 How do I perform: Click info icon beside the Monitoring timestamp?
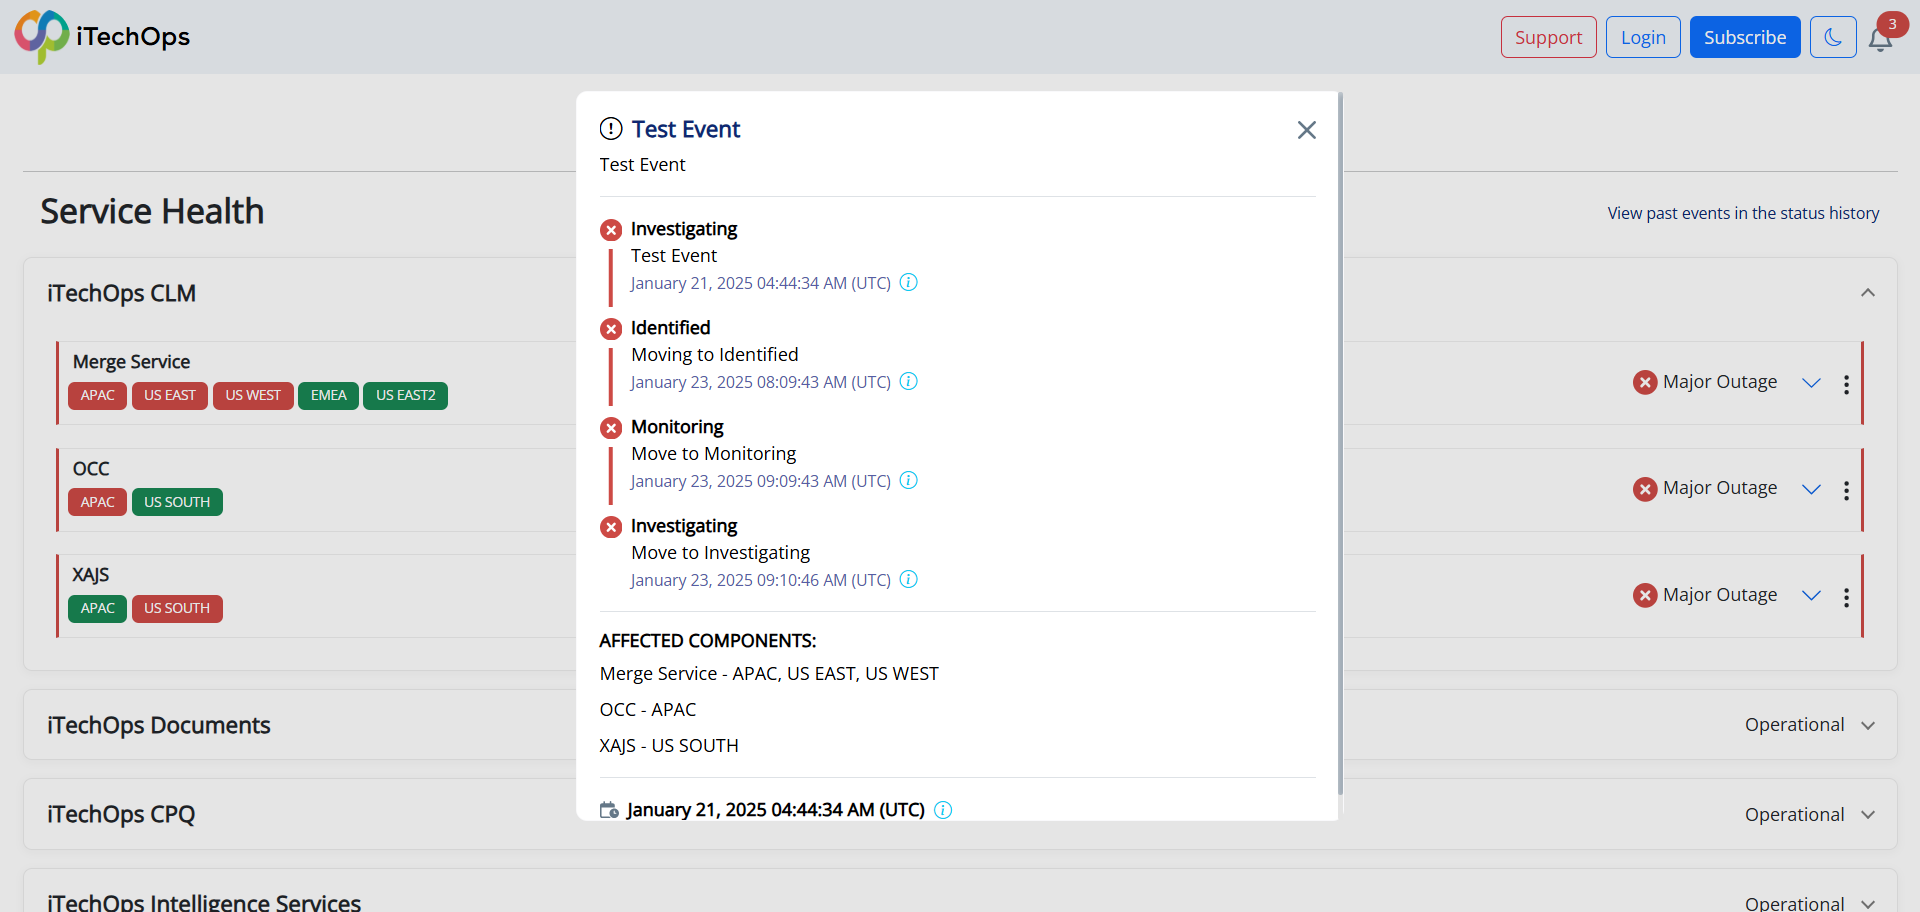coord(908,480)
